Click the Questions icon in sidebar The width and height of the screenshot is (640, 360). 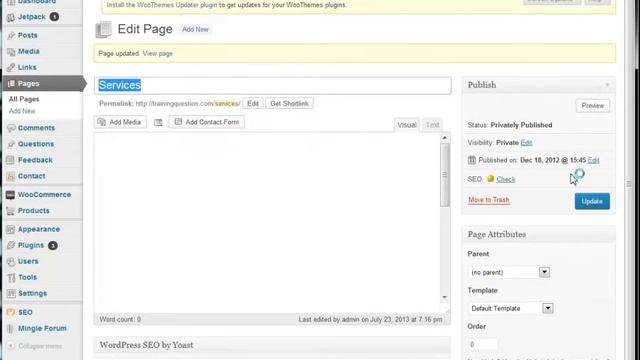pyautogui.click(x=11, y=144)
